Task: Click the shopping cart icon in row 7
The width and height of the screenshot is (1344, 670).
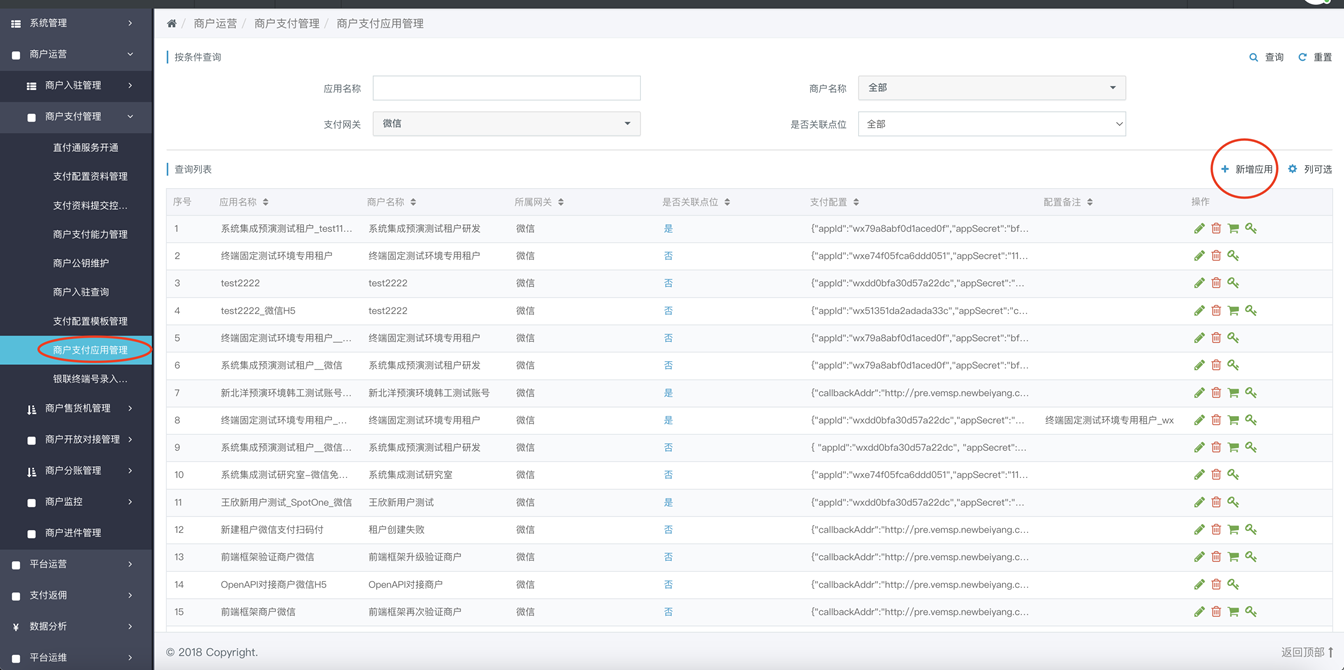Action: click(x=1233, y=393)
